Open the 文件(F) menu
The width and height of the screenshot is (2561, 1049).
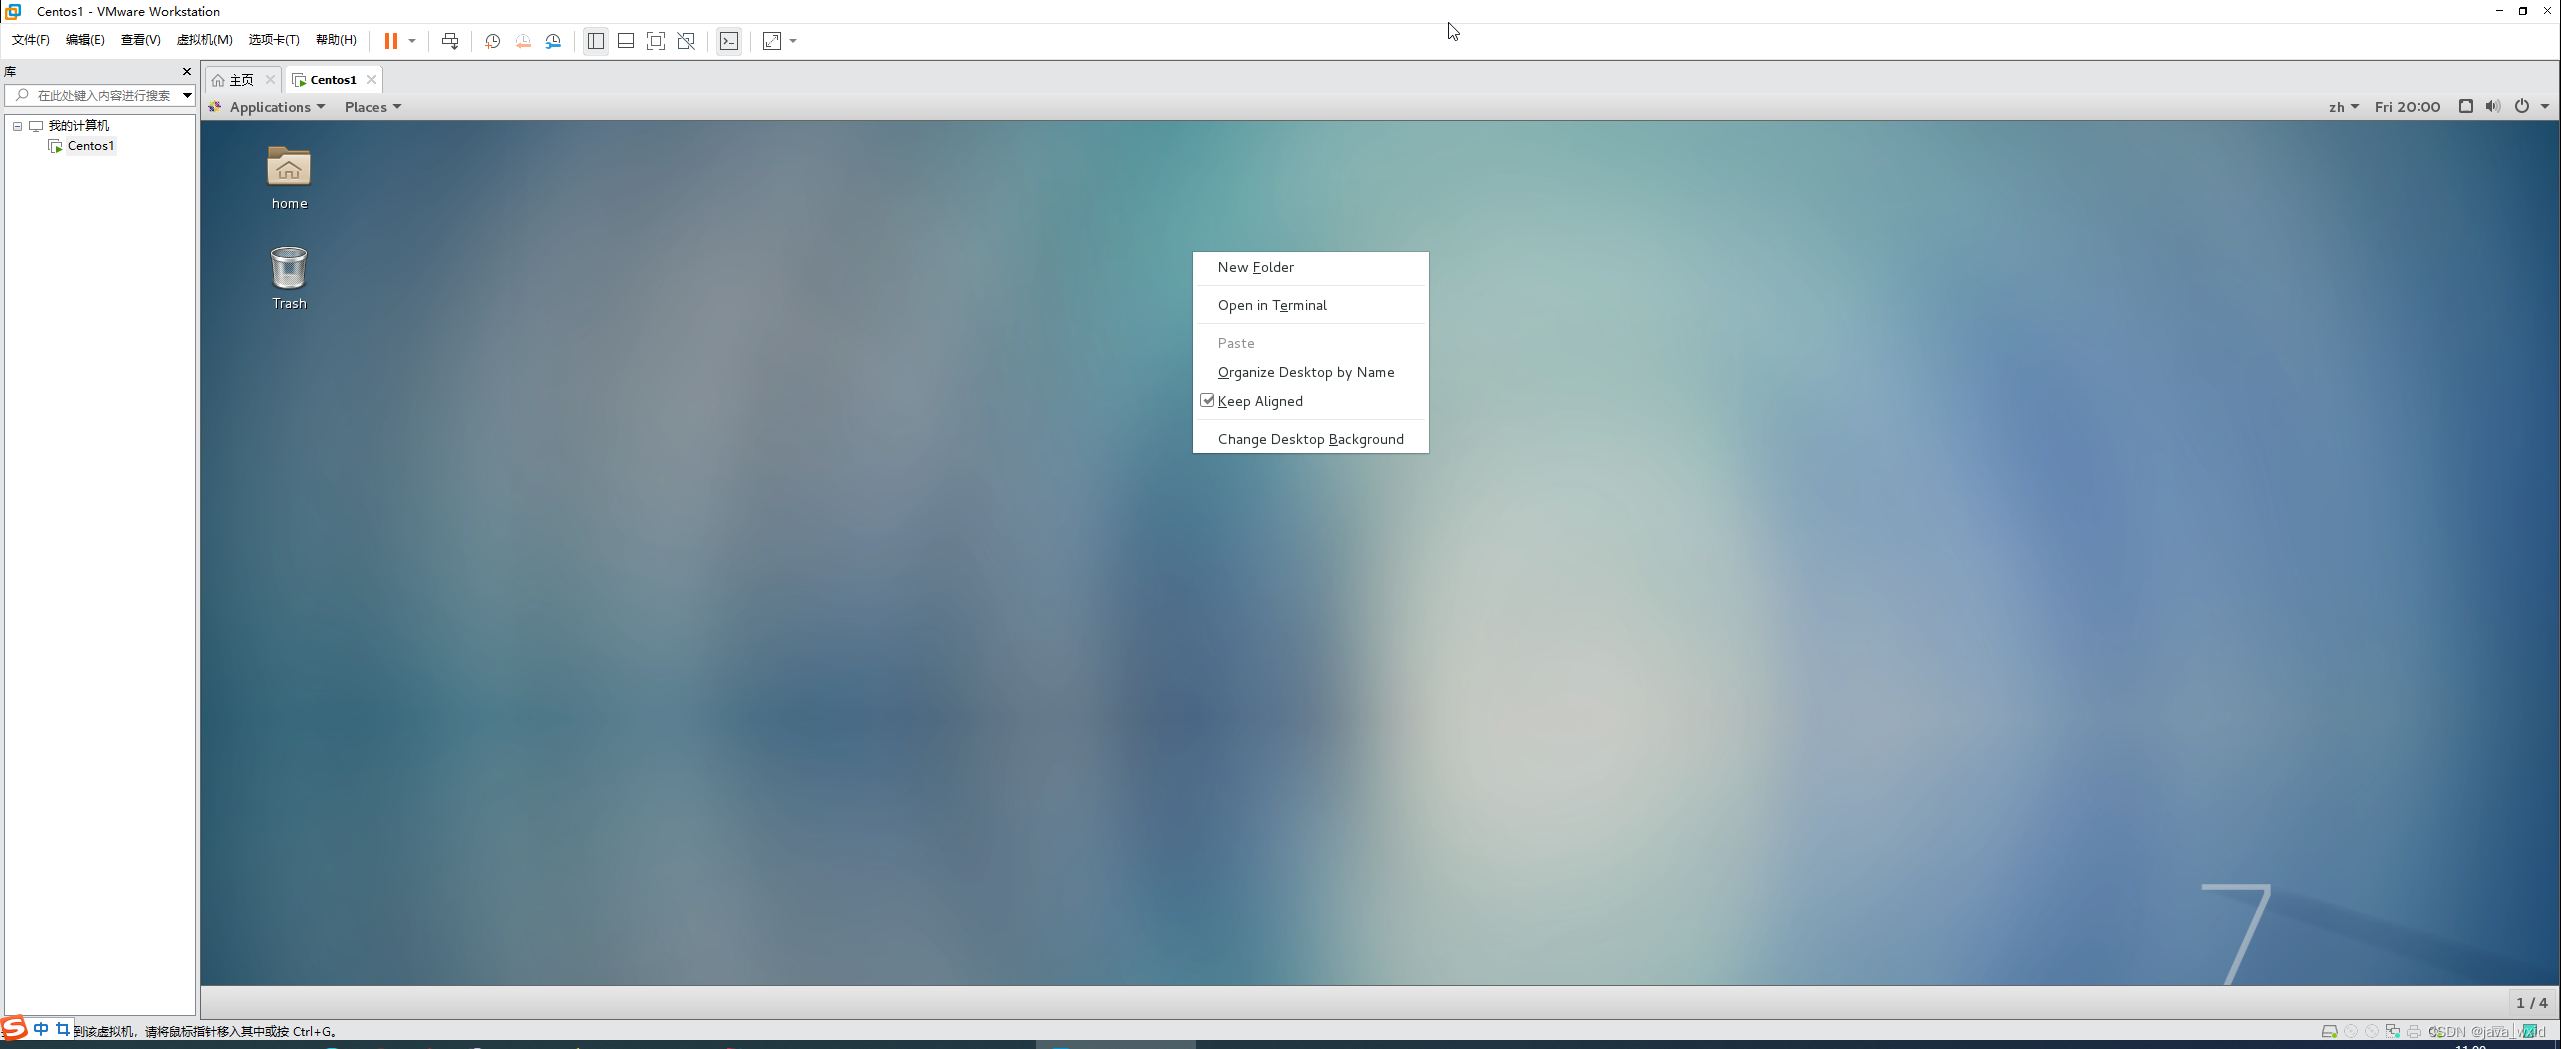(31, 40)
